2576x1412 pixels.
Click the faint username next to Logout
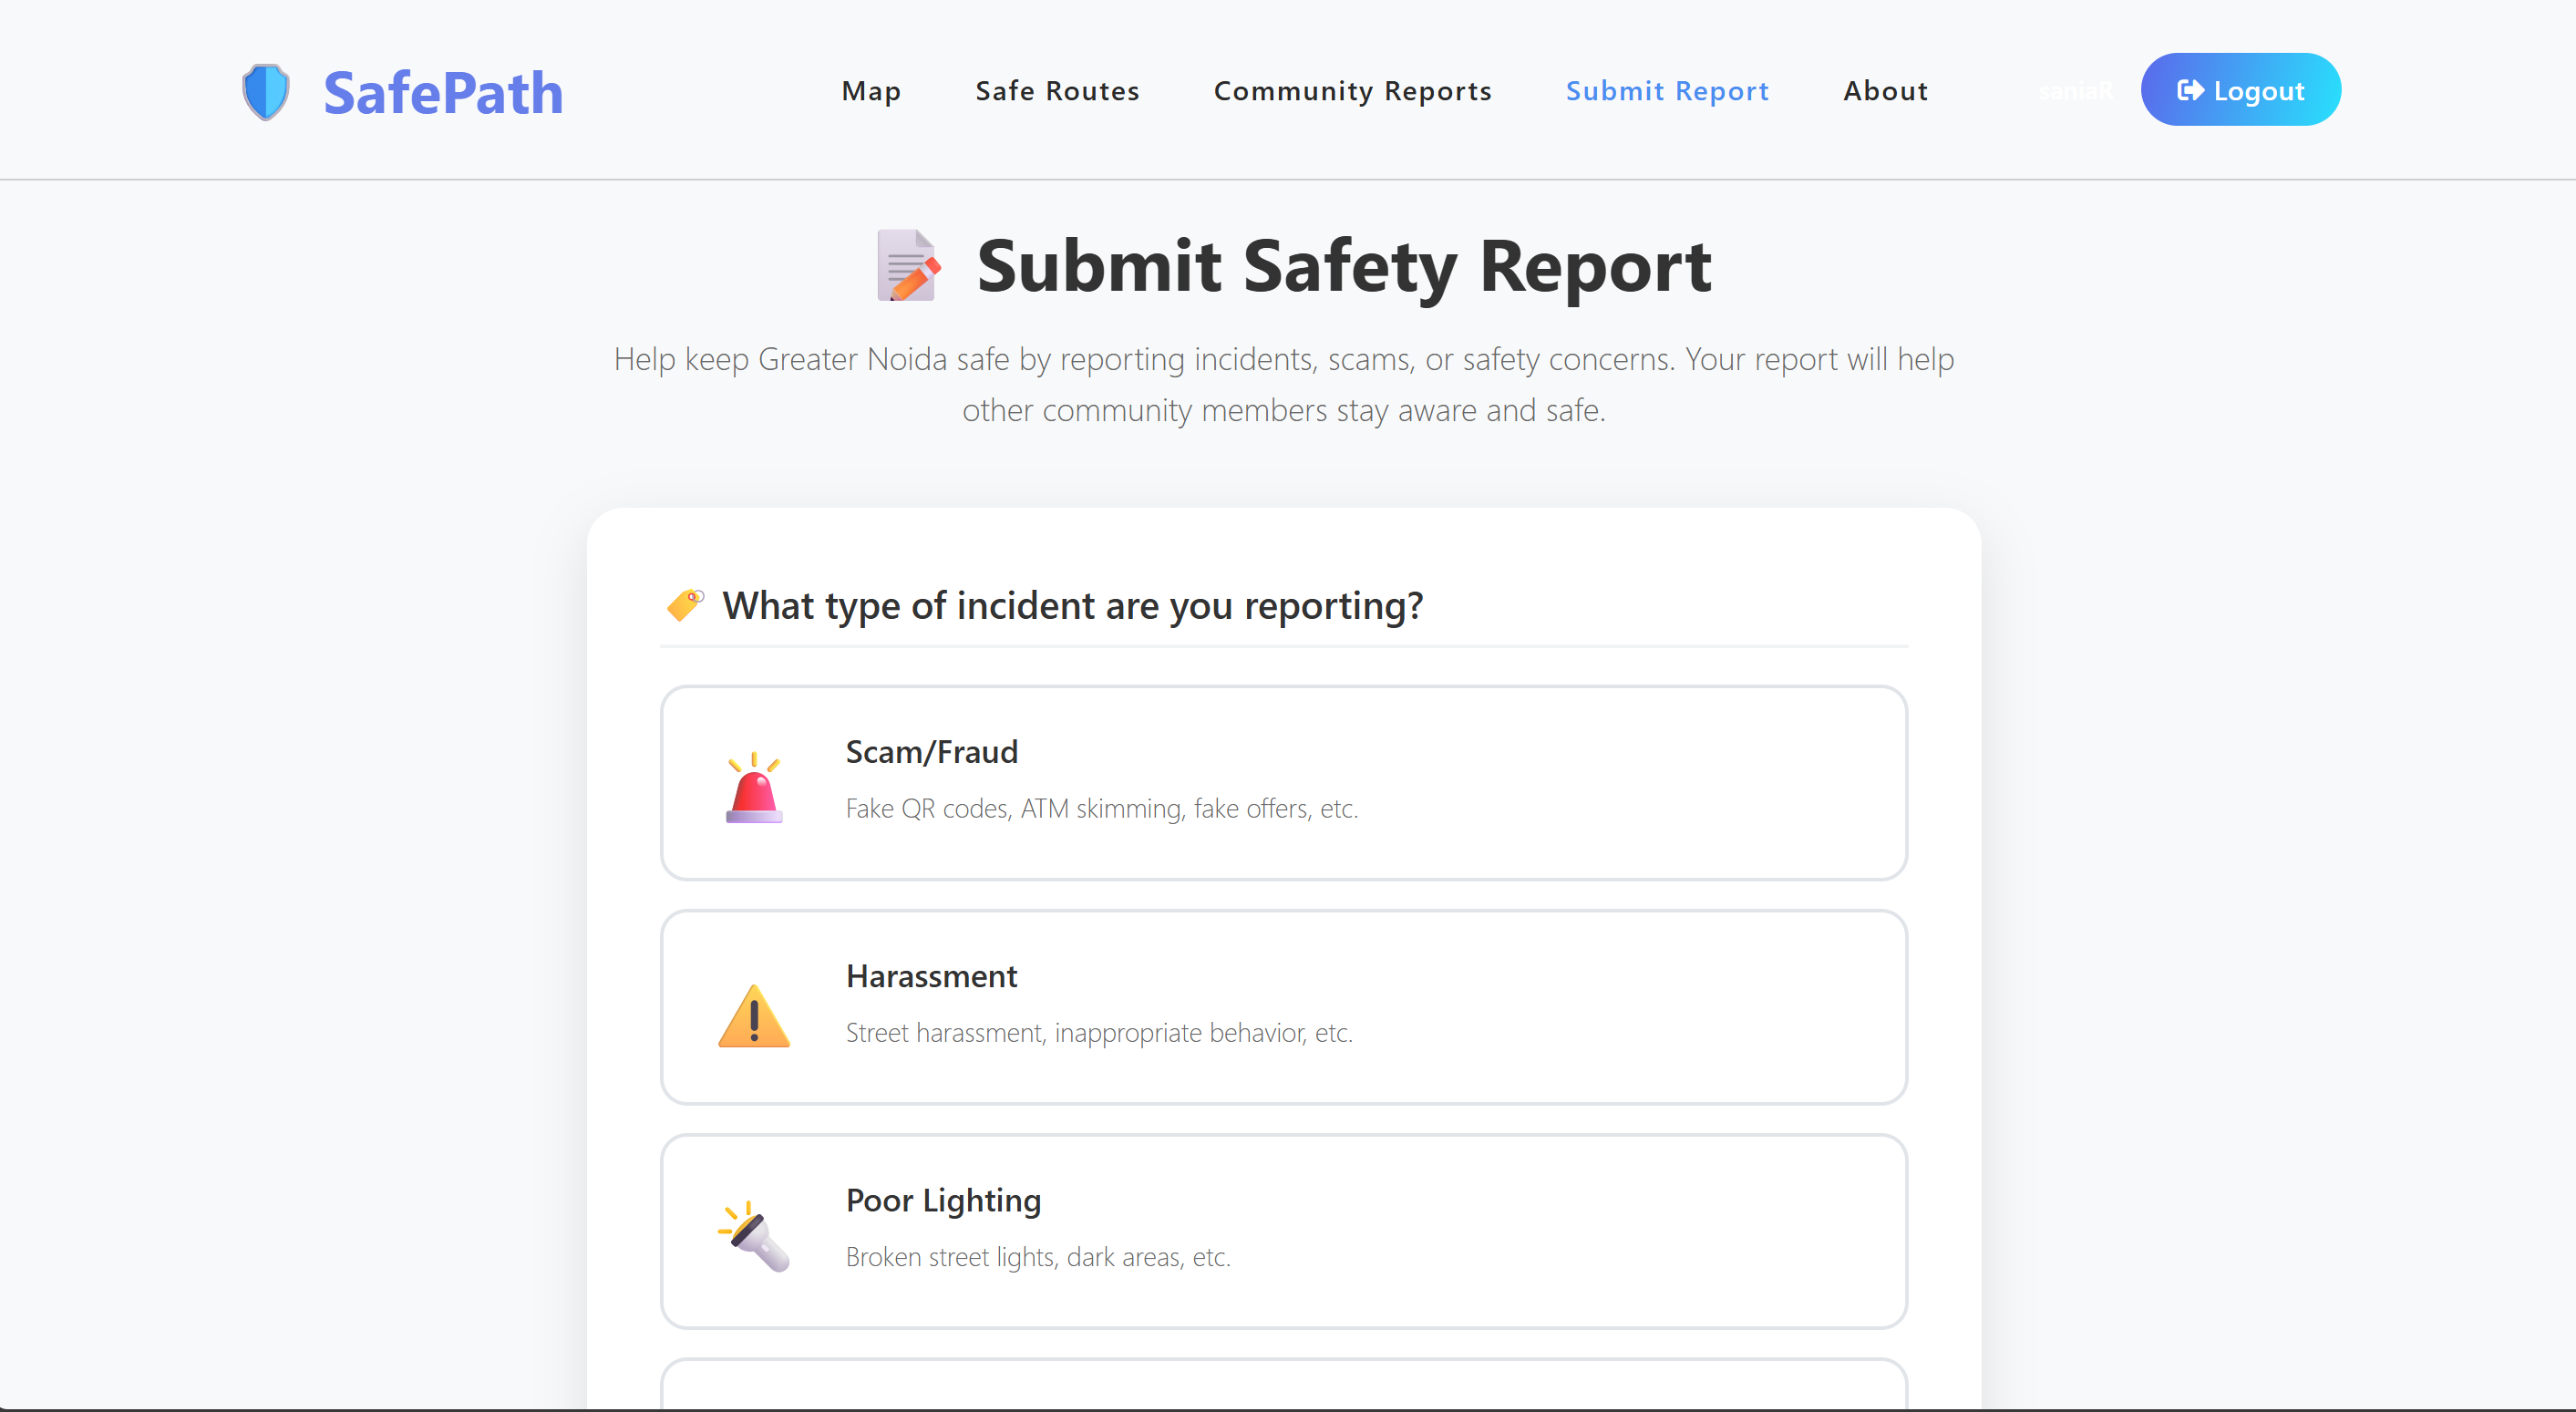2075,91
